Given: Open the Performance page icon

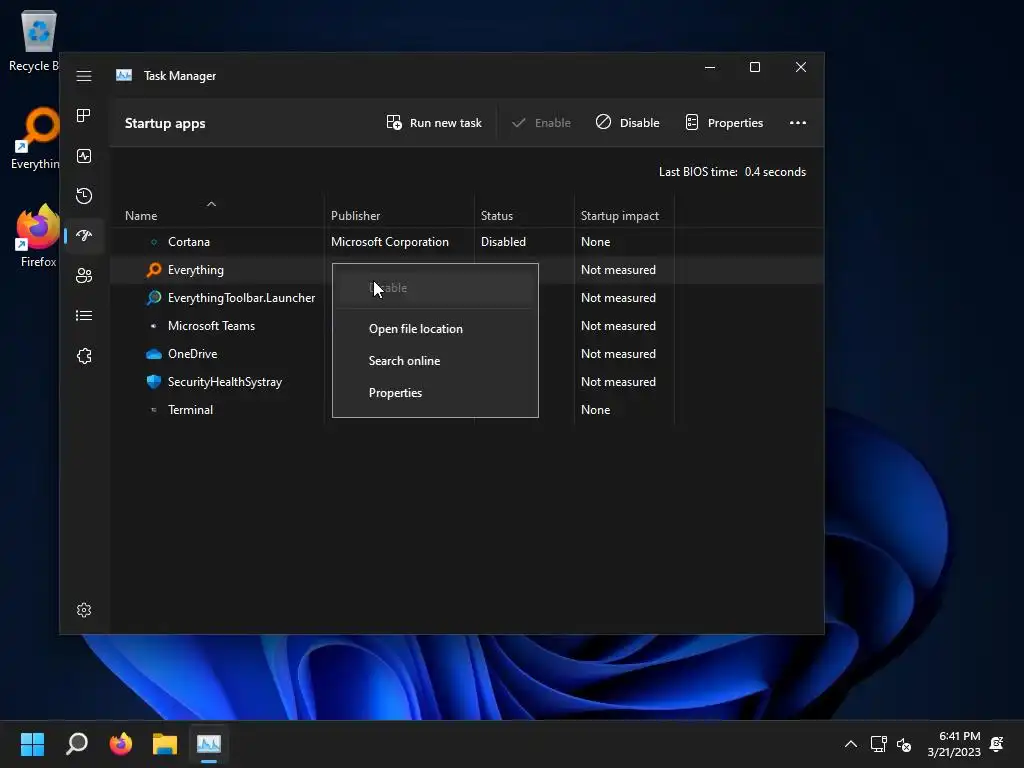Looking at the screenshot, I should click(84, 156).
